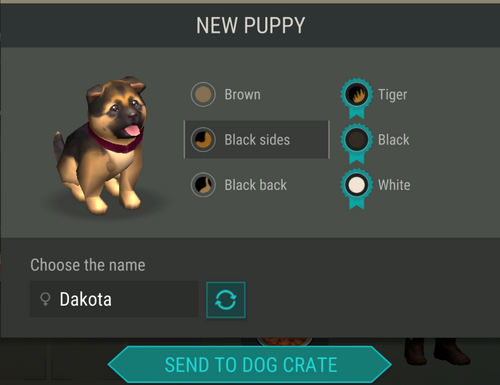This screenshot has width=500, height=385.
Task: Click the Dakota name input field
Action: pos(114,299)
